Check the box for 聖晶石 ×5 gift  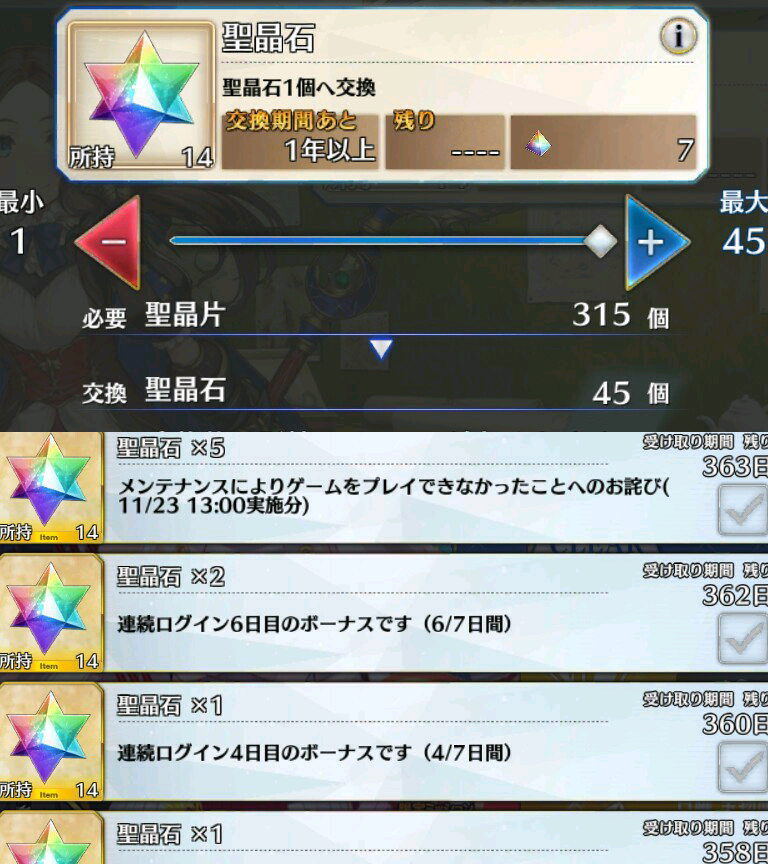point(743,510)
